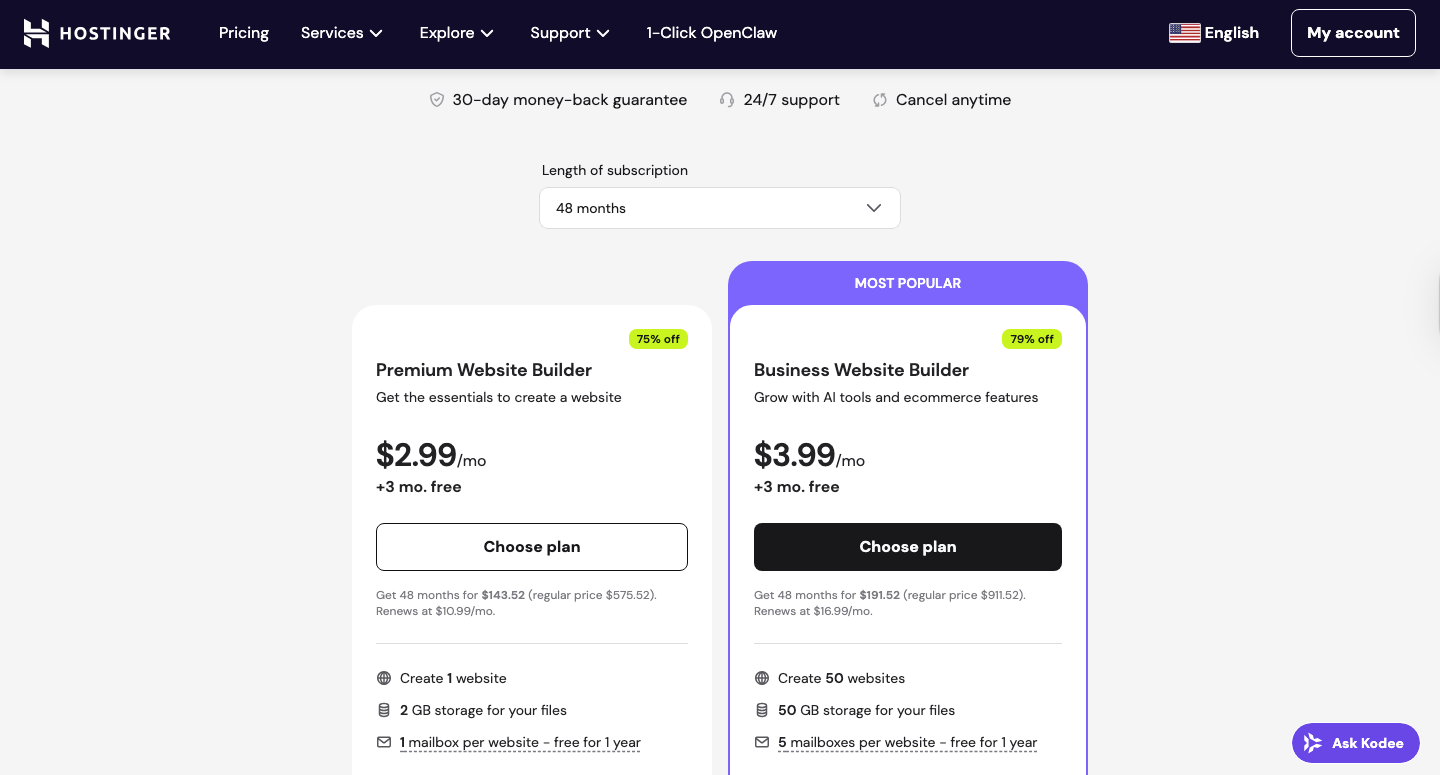Image resolution: width=1440 pixels, height=775 pixels.
Task: Open My account
Action: click(1353, 33)
